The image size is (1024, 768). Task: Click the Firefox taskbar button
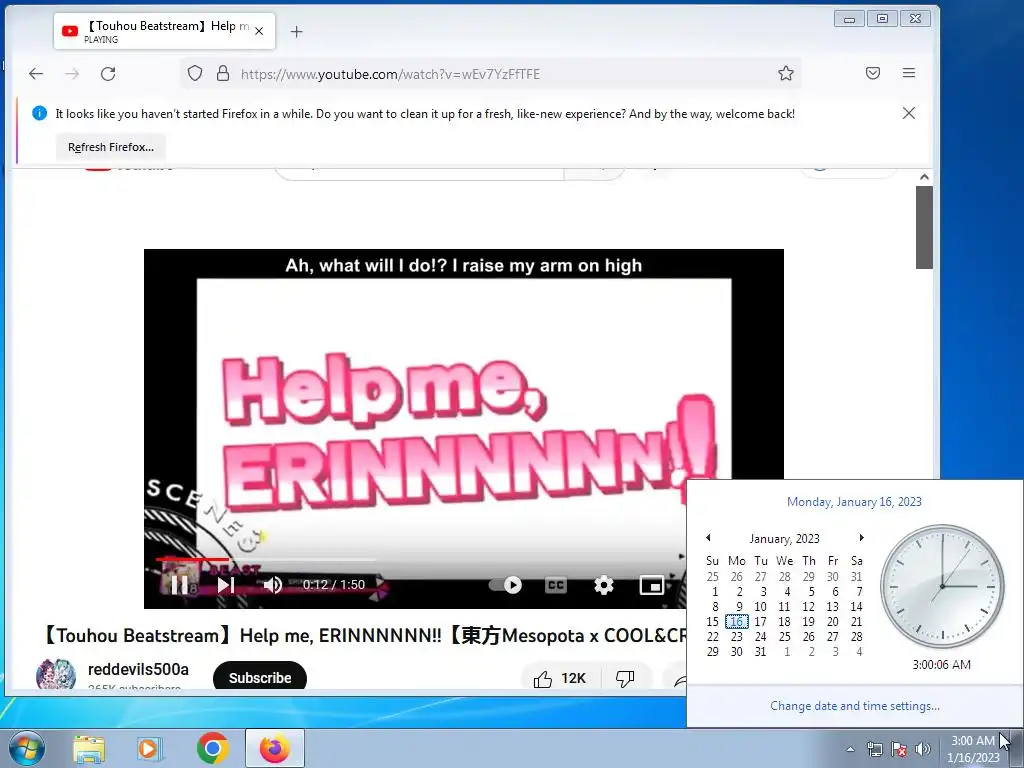pos(275,748)
